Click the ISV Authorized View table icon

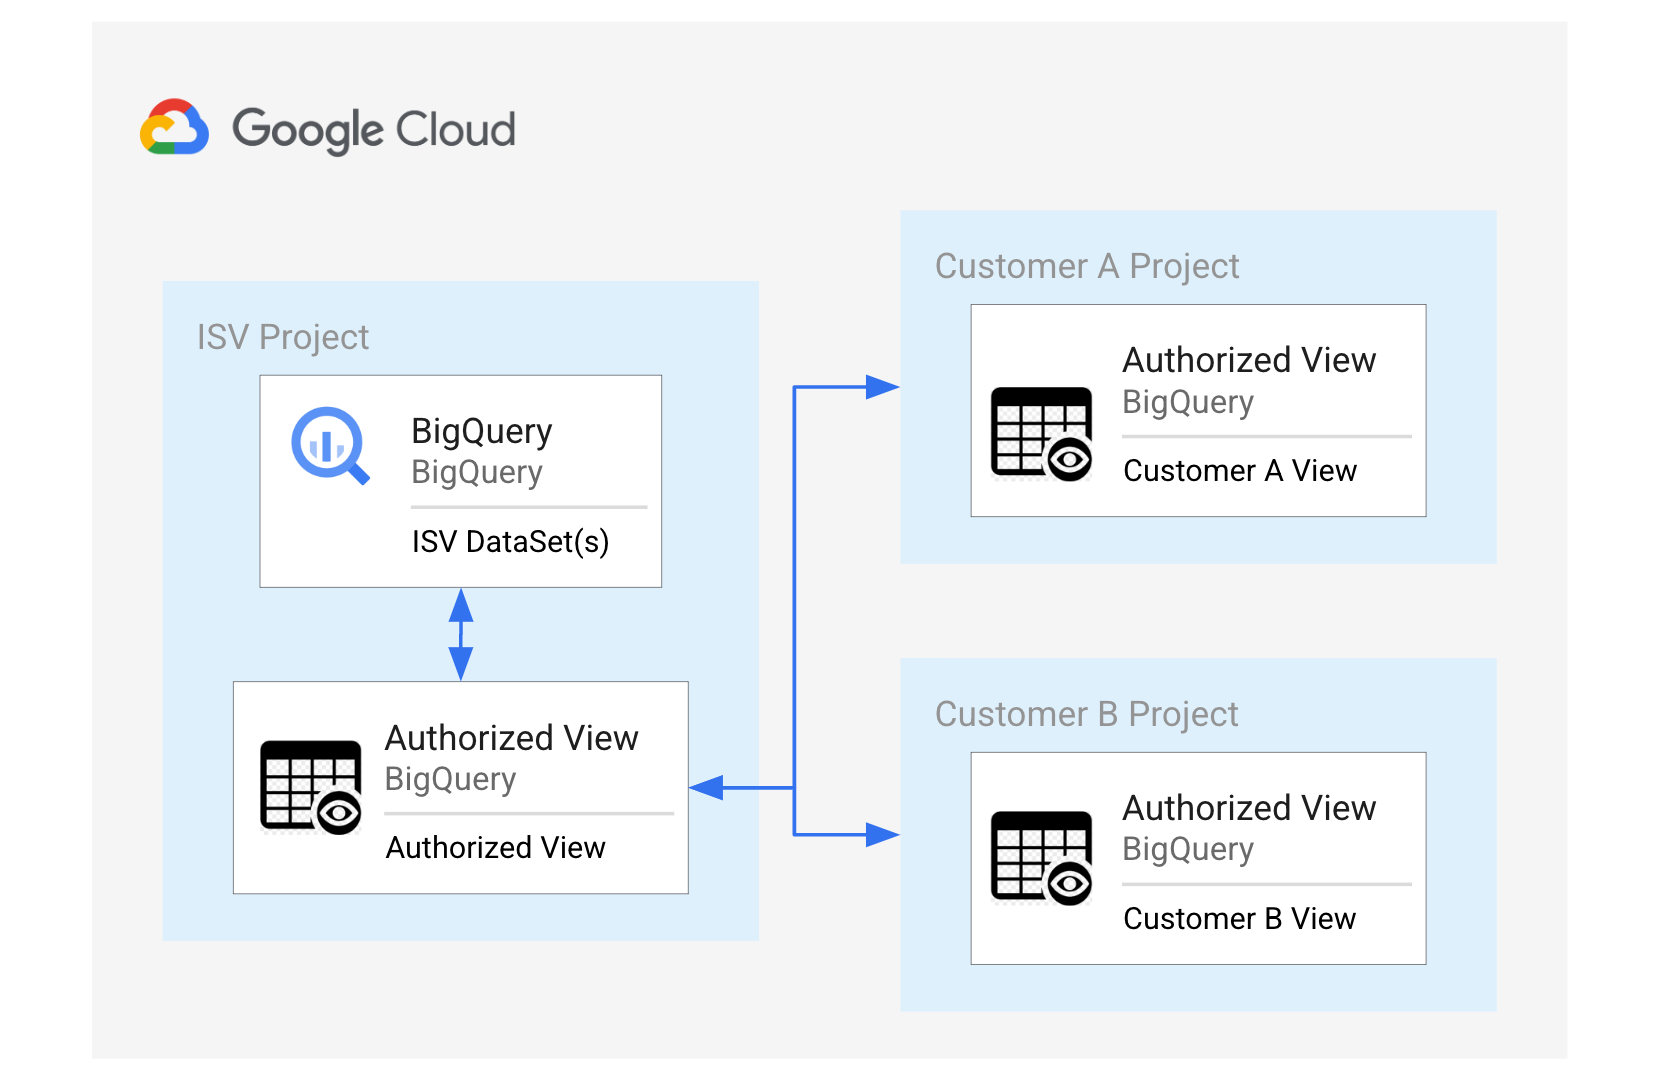click(x=311, y=787)
